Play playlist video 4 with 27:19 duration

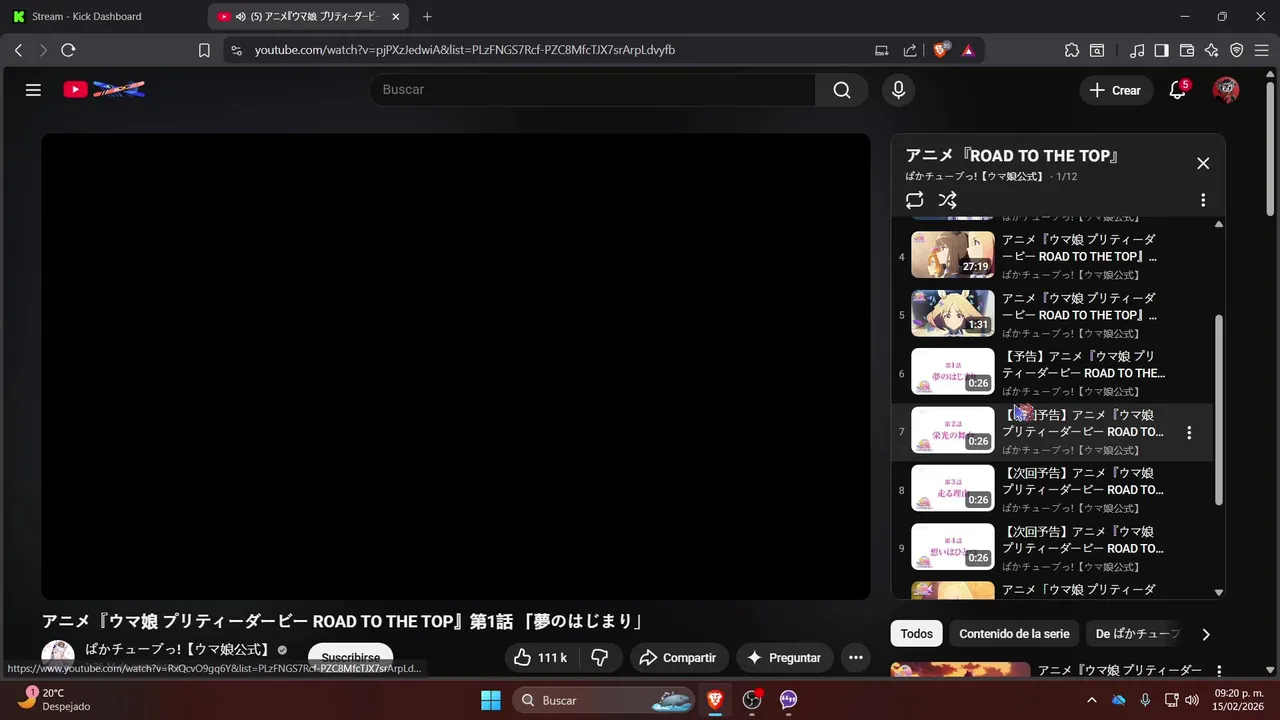(x=953, y=255)
